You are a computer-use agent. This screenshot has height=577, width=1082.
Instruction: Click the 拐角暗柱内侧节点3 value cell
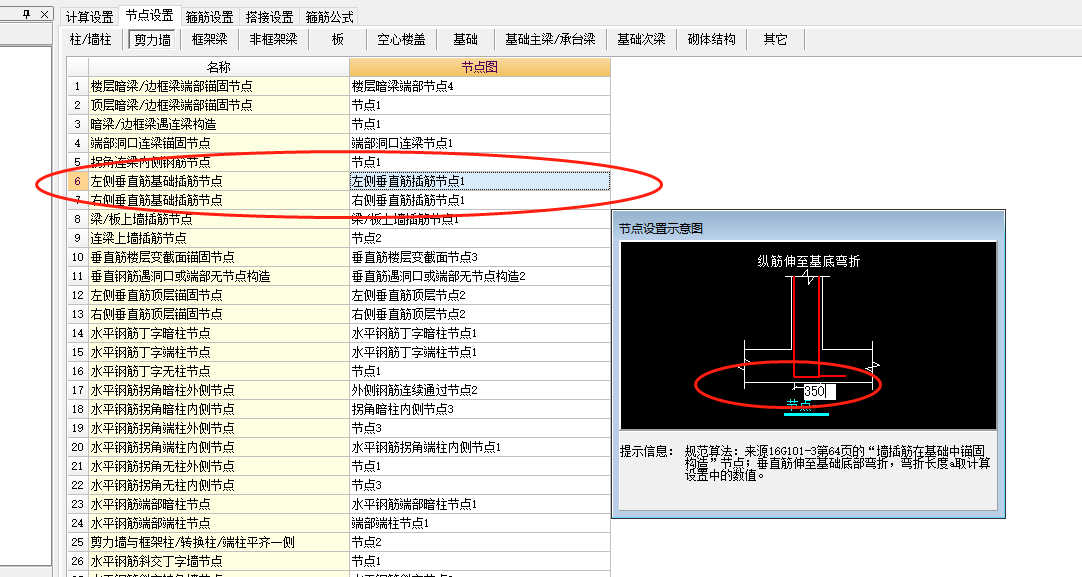click(x=480, y=409)
